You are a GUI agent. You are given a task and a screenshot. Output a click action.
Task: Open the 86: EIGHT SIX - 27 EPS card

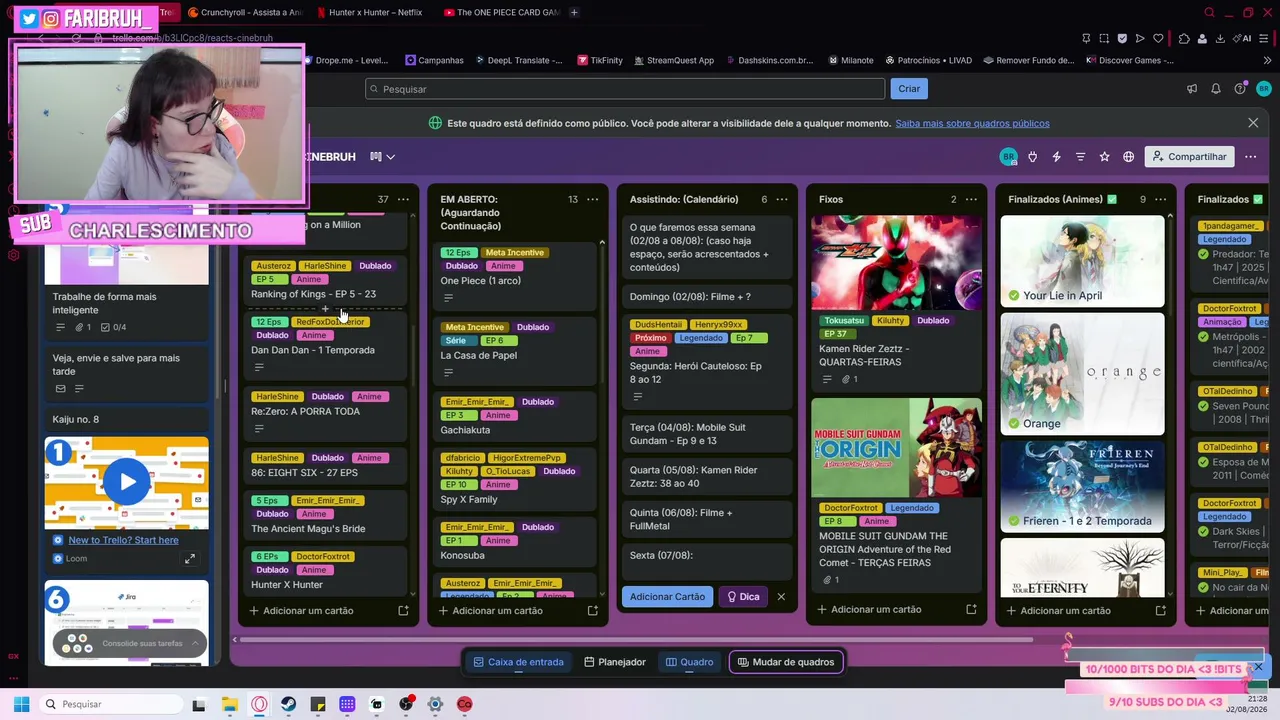pyautogui.click(x=327, y=465)
